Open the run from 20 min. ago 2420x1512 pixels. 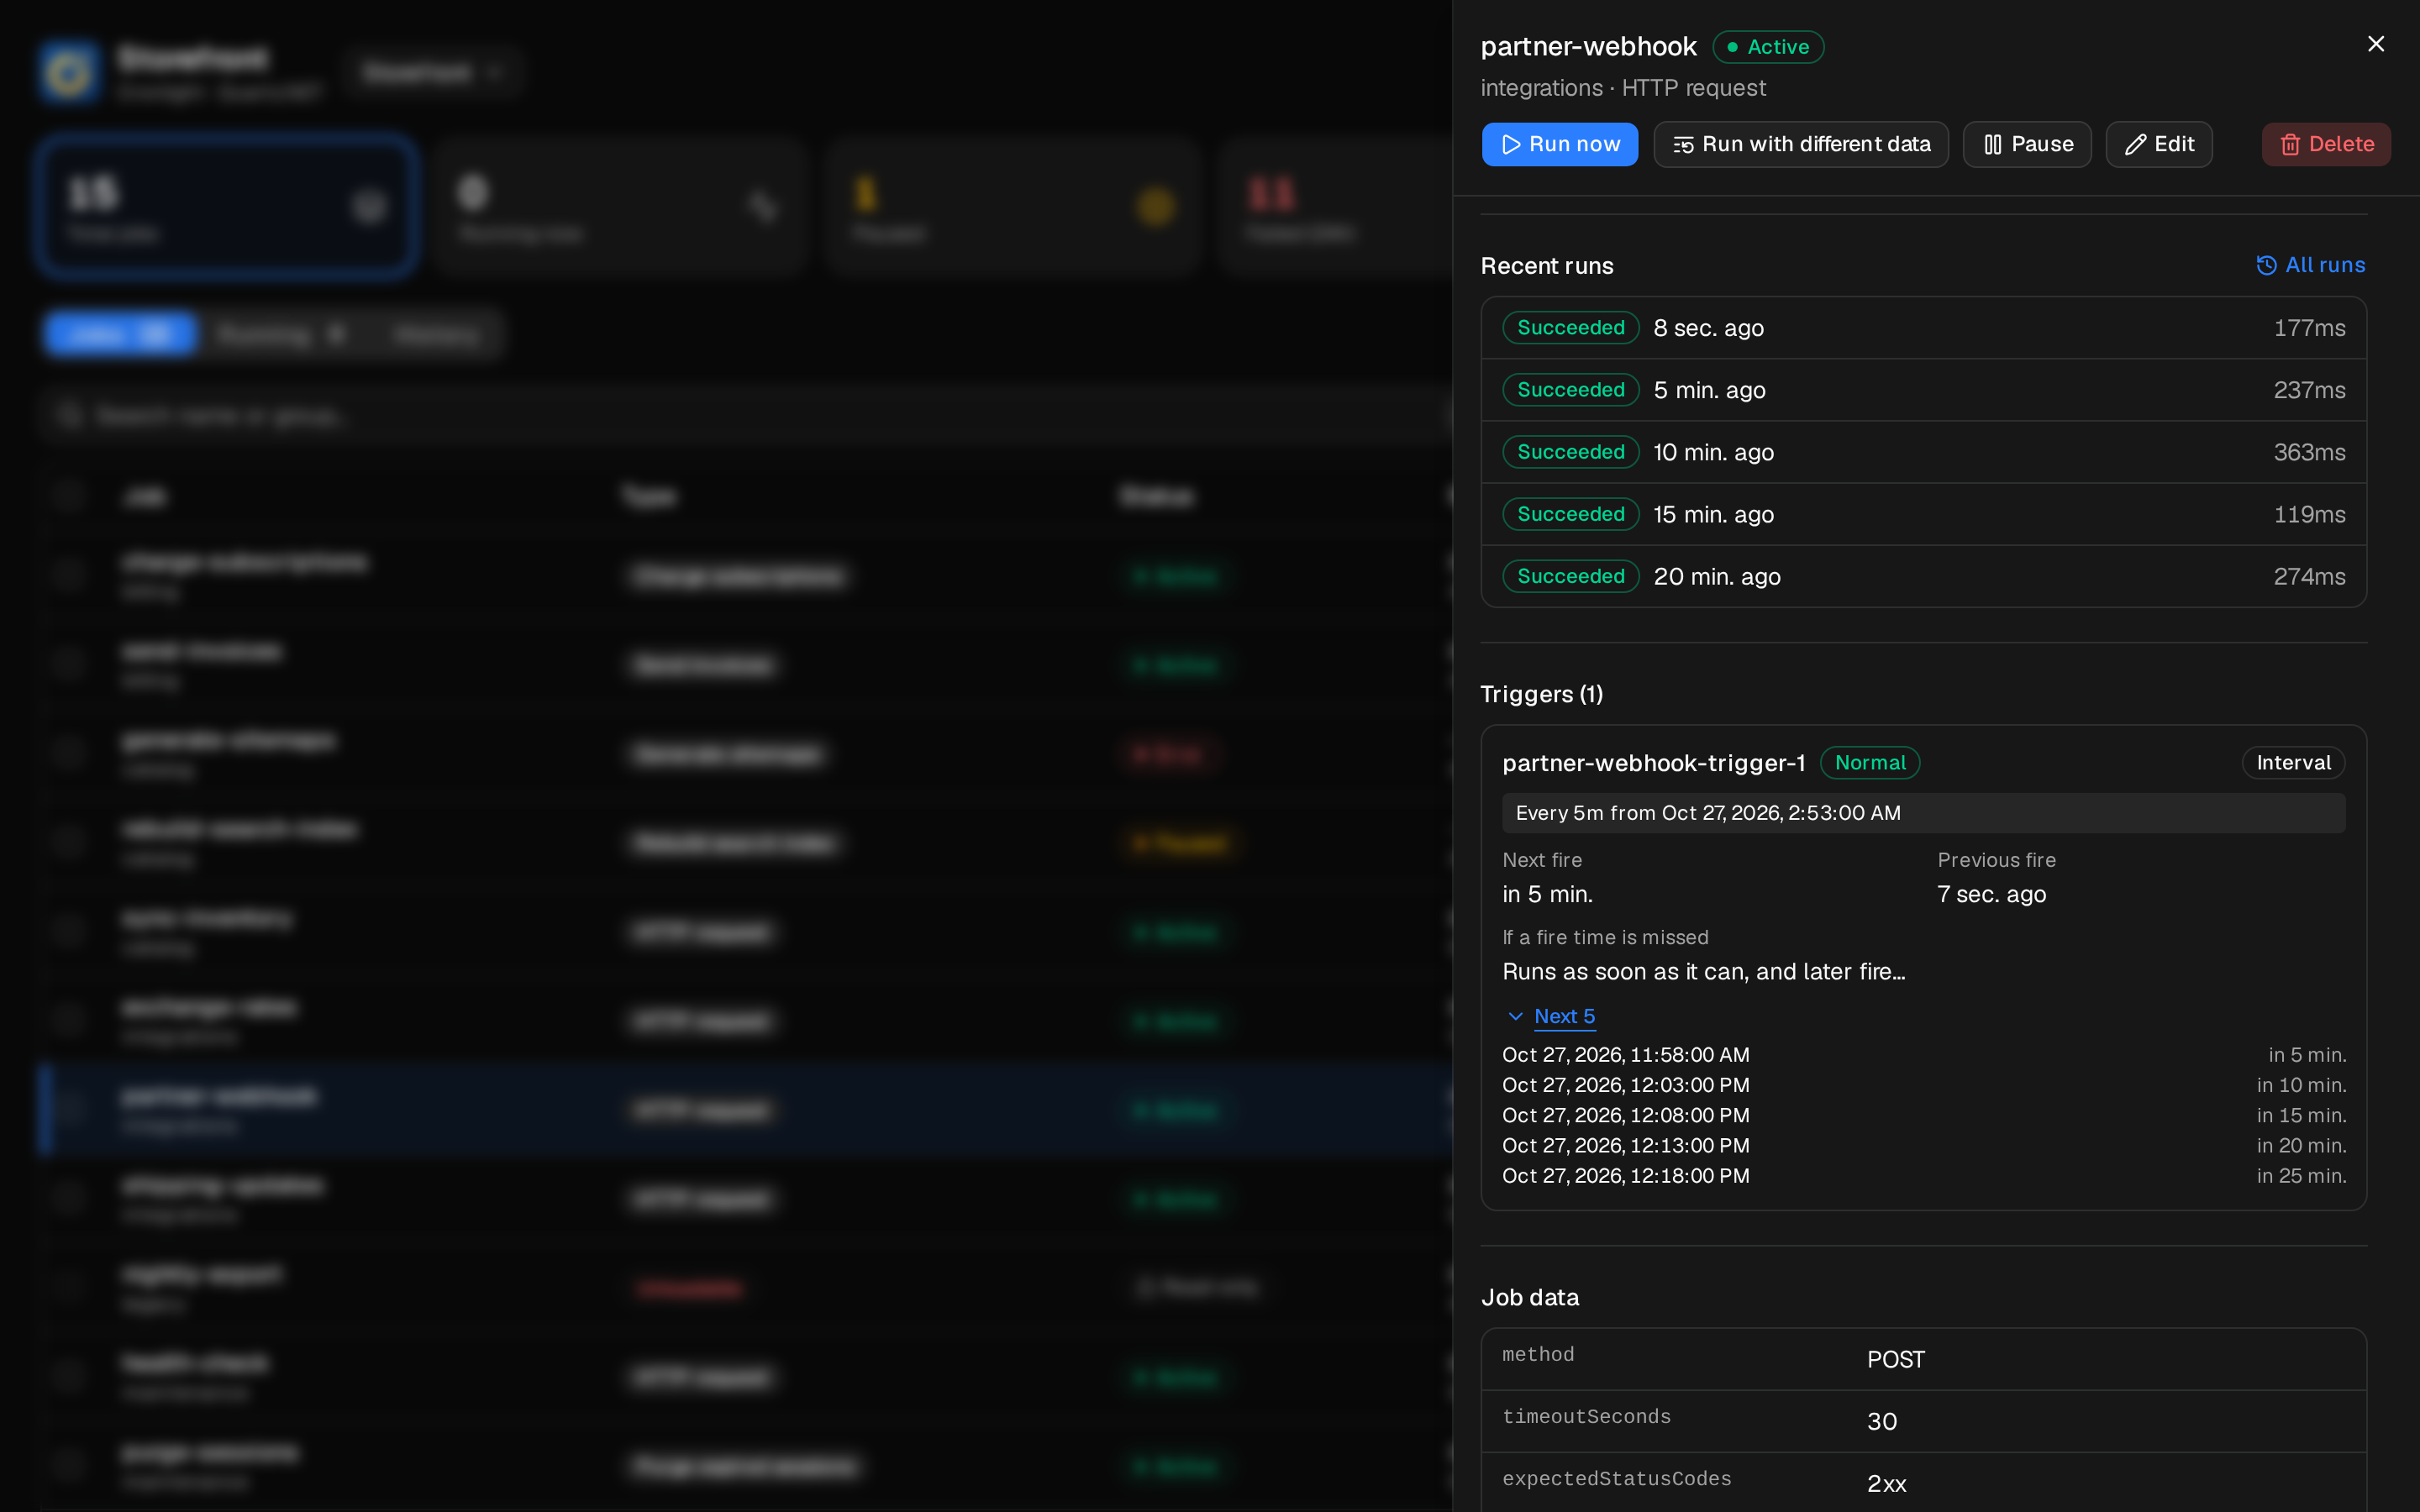(x=1923, y=576)
